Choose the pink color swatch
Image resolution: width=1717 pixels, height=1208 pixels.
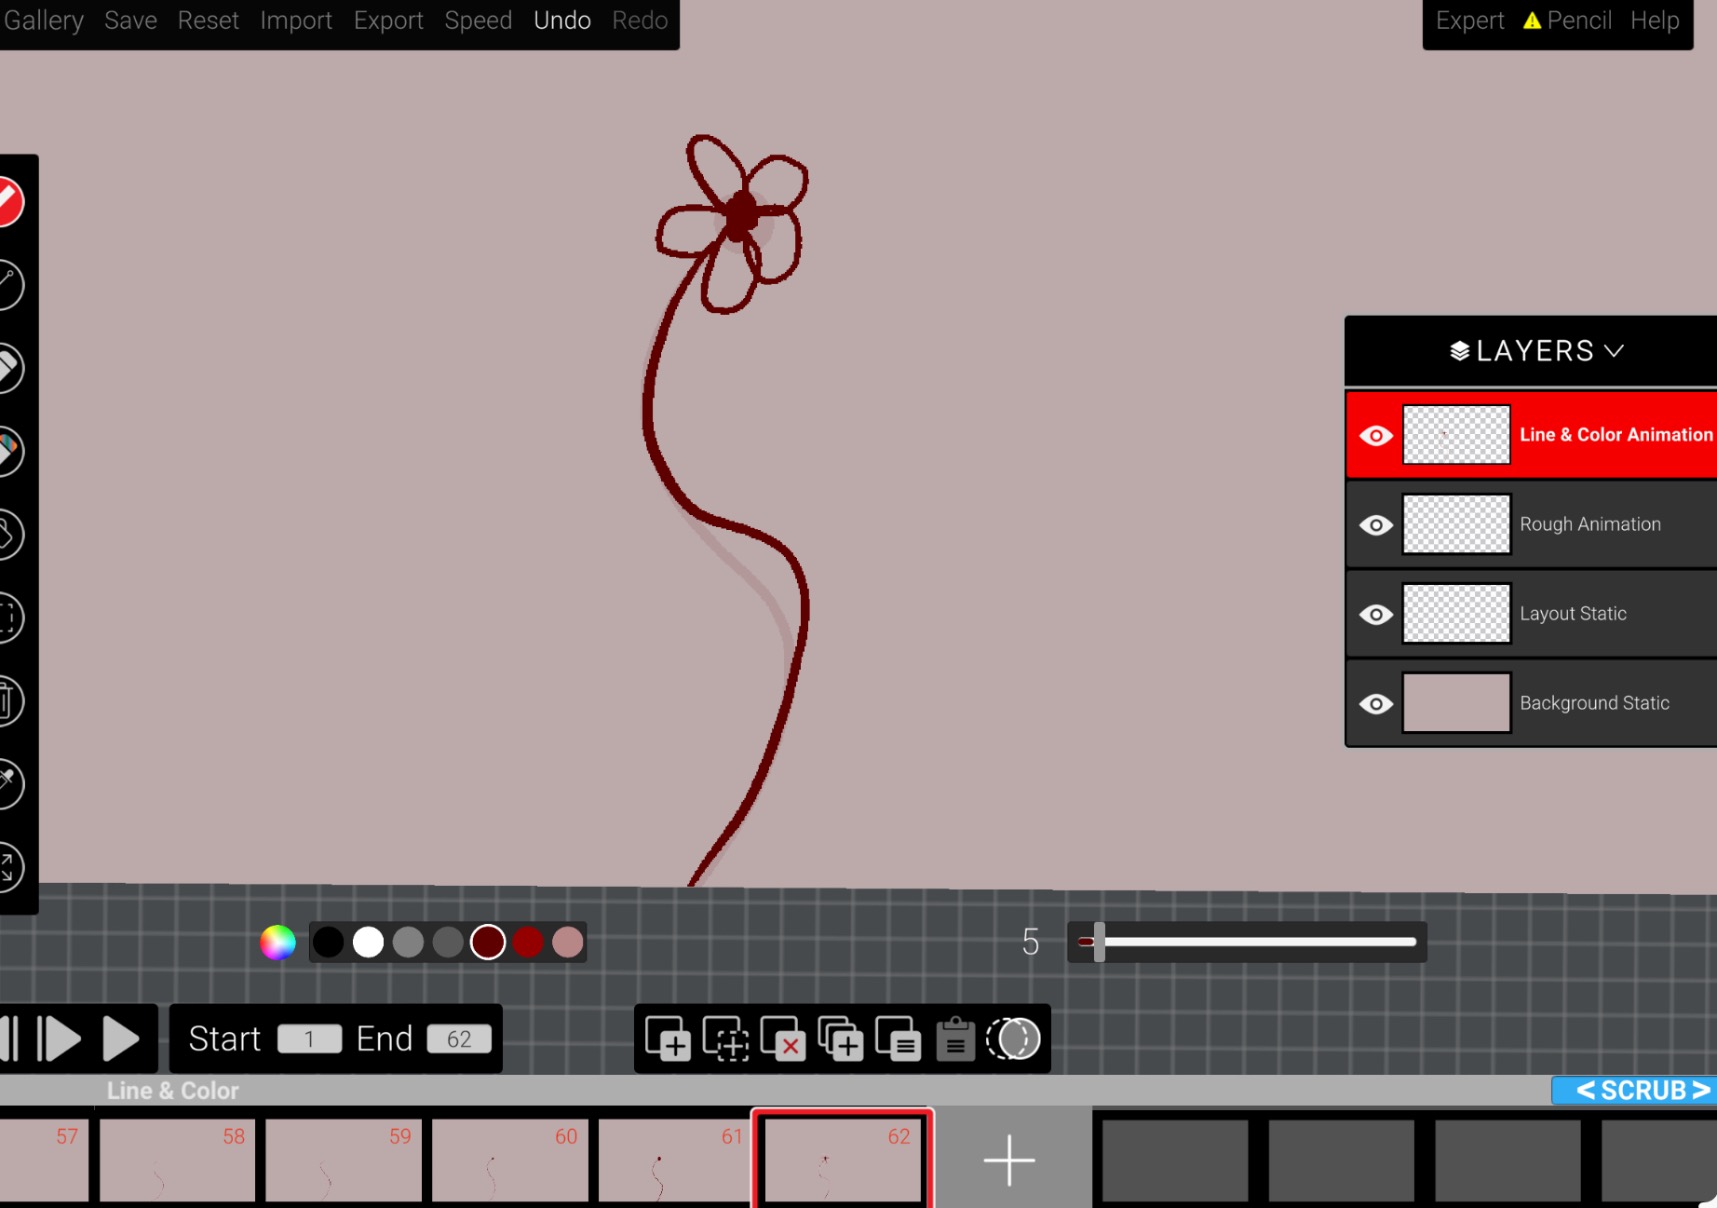coord(568,942)
